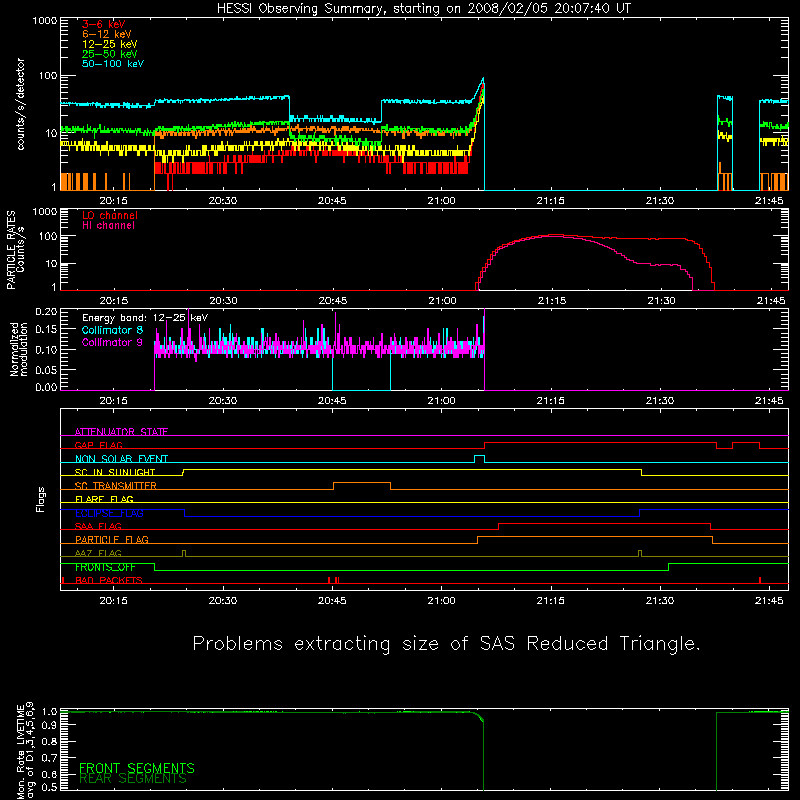The image size is (800, 800).
Task: Click the 0.9 label on livetime axis
Action: [x=49, y=724]
